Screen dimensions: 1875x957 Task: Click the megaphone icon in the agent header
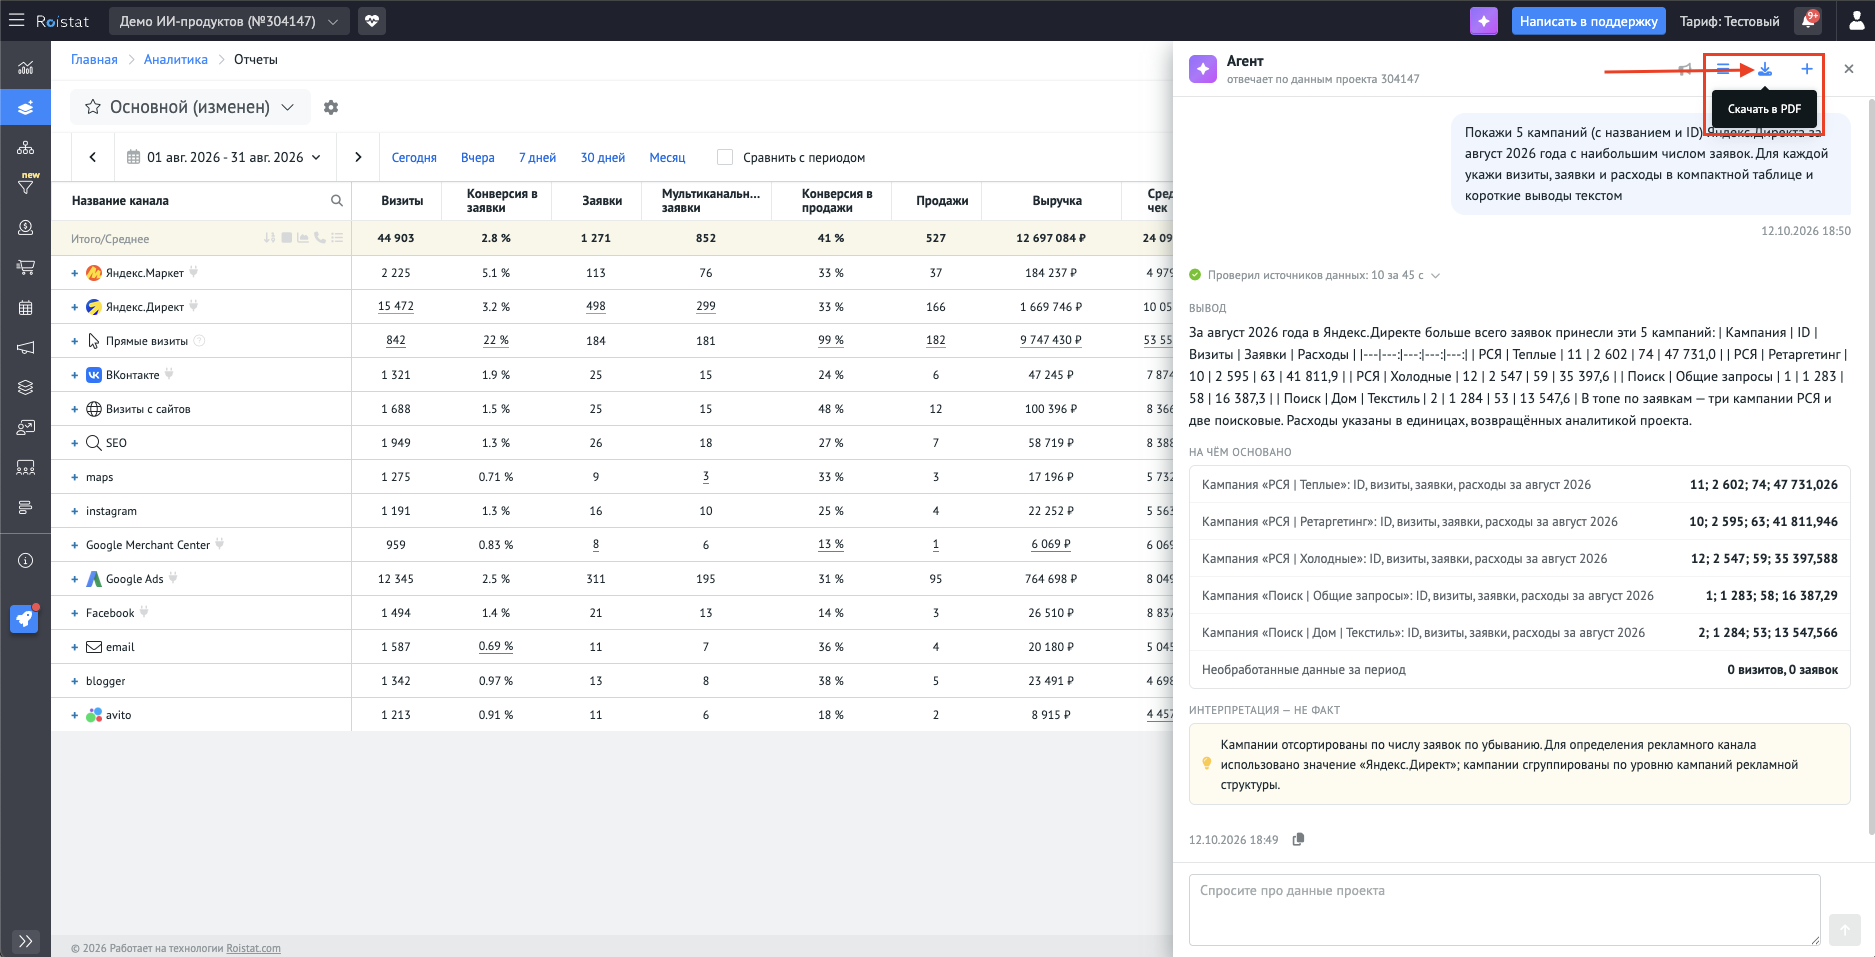pos(1685,69)
